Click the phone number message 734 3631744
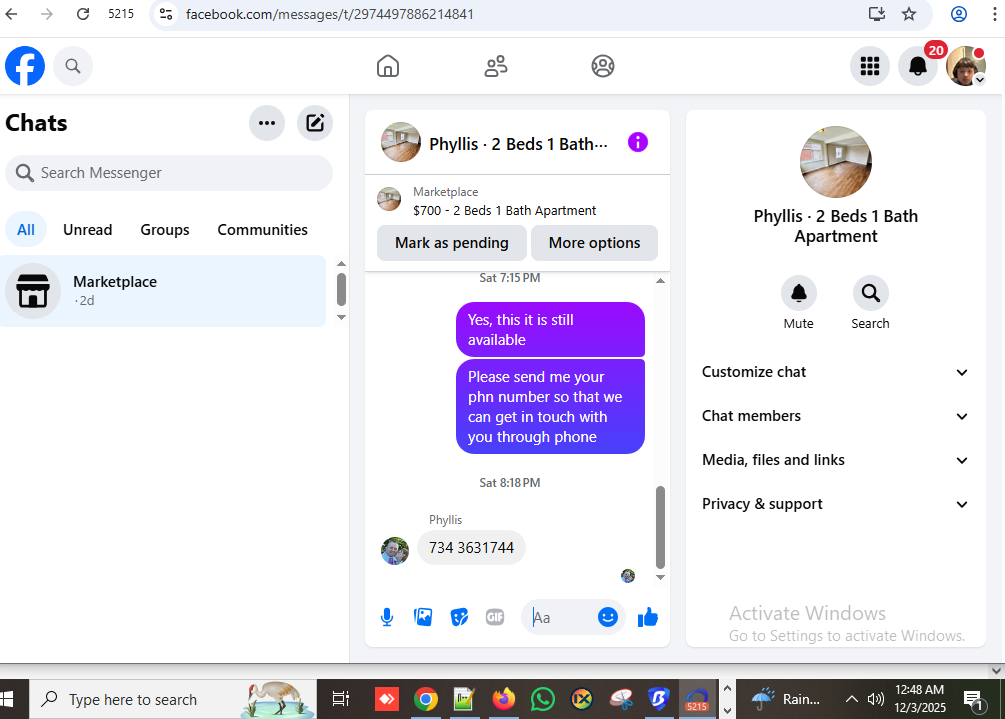The width and height of the screenshot is (1005, 719). pyautogui.click(x=471, y=548)
